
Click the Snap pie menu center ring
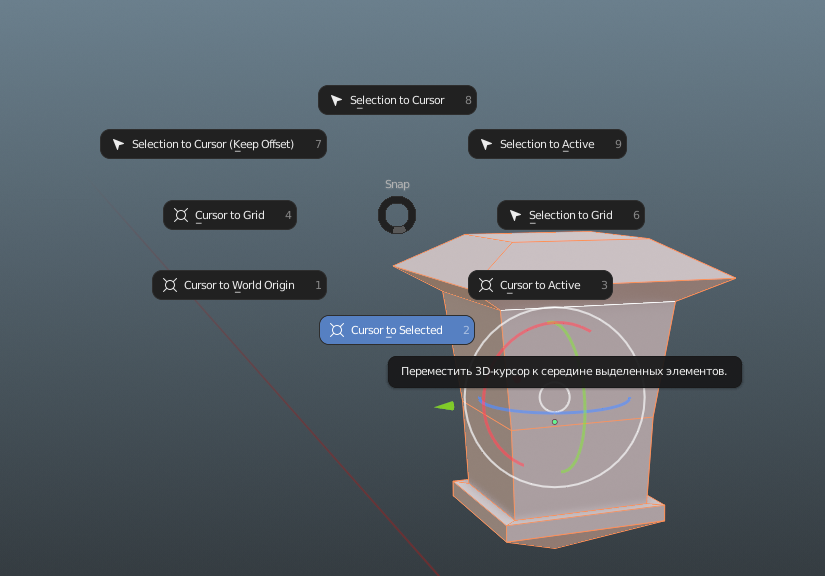click(397, 215)
